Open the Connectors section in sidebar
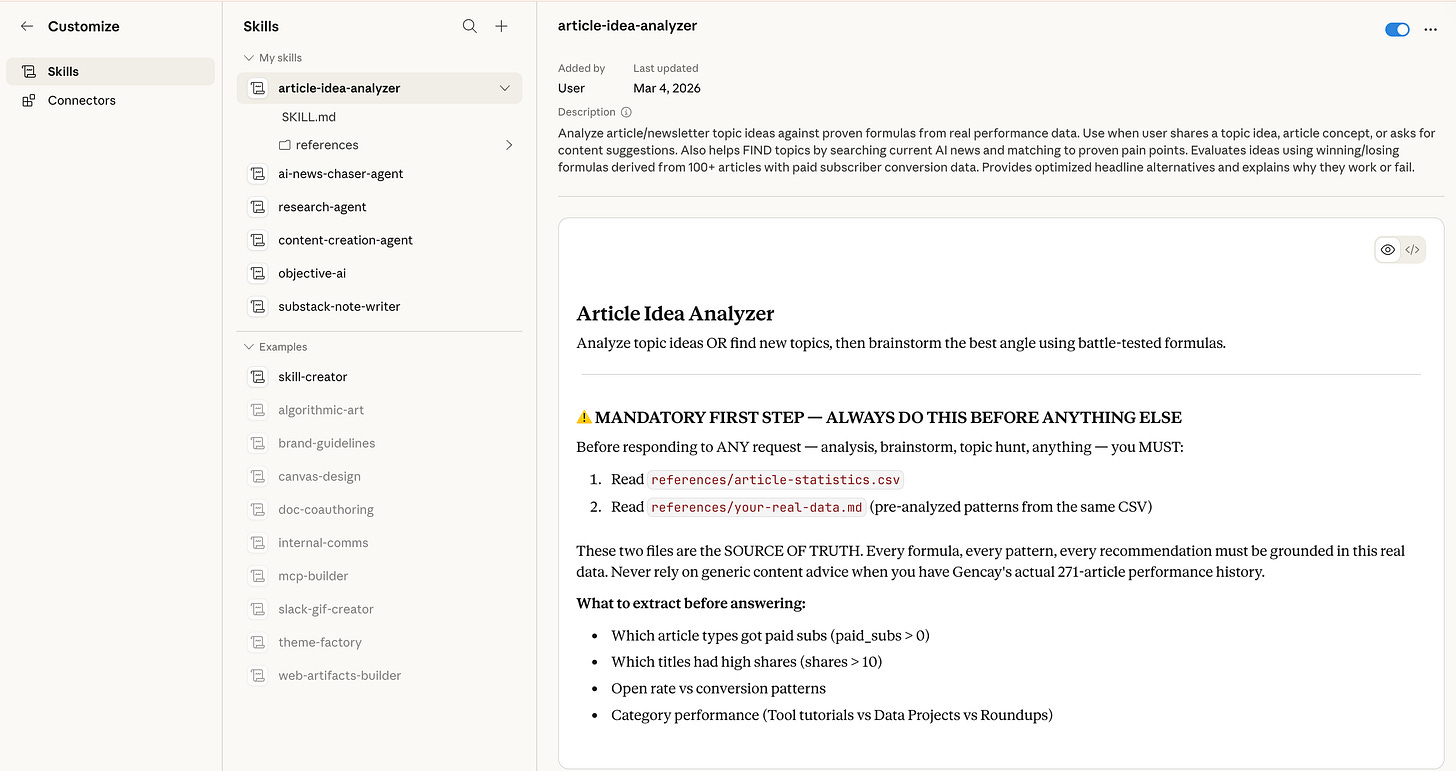Image resolution: width=1456 pixels, height=771 pixels. point(110,100)
